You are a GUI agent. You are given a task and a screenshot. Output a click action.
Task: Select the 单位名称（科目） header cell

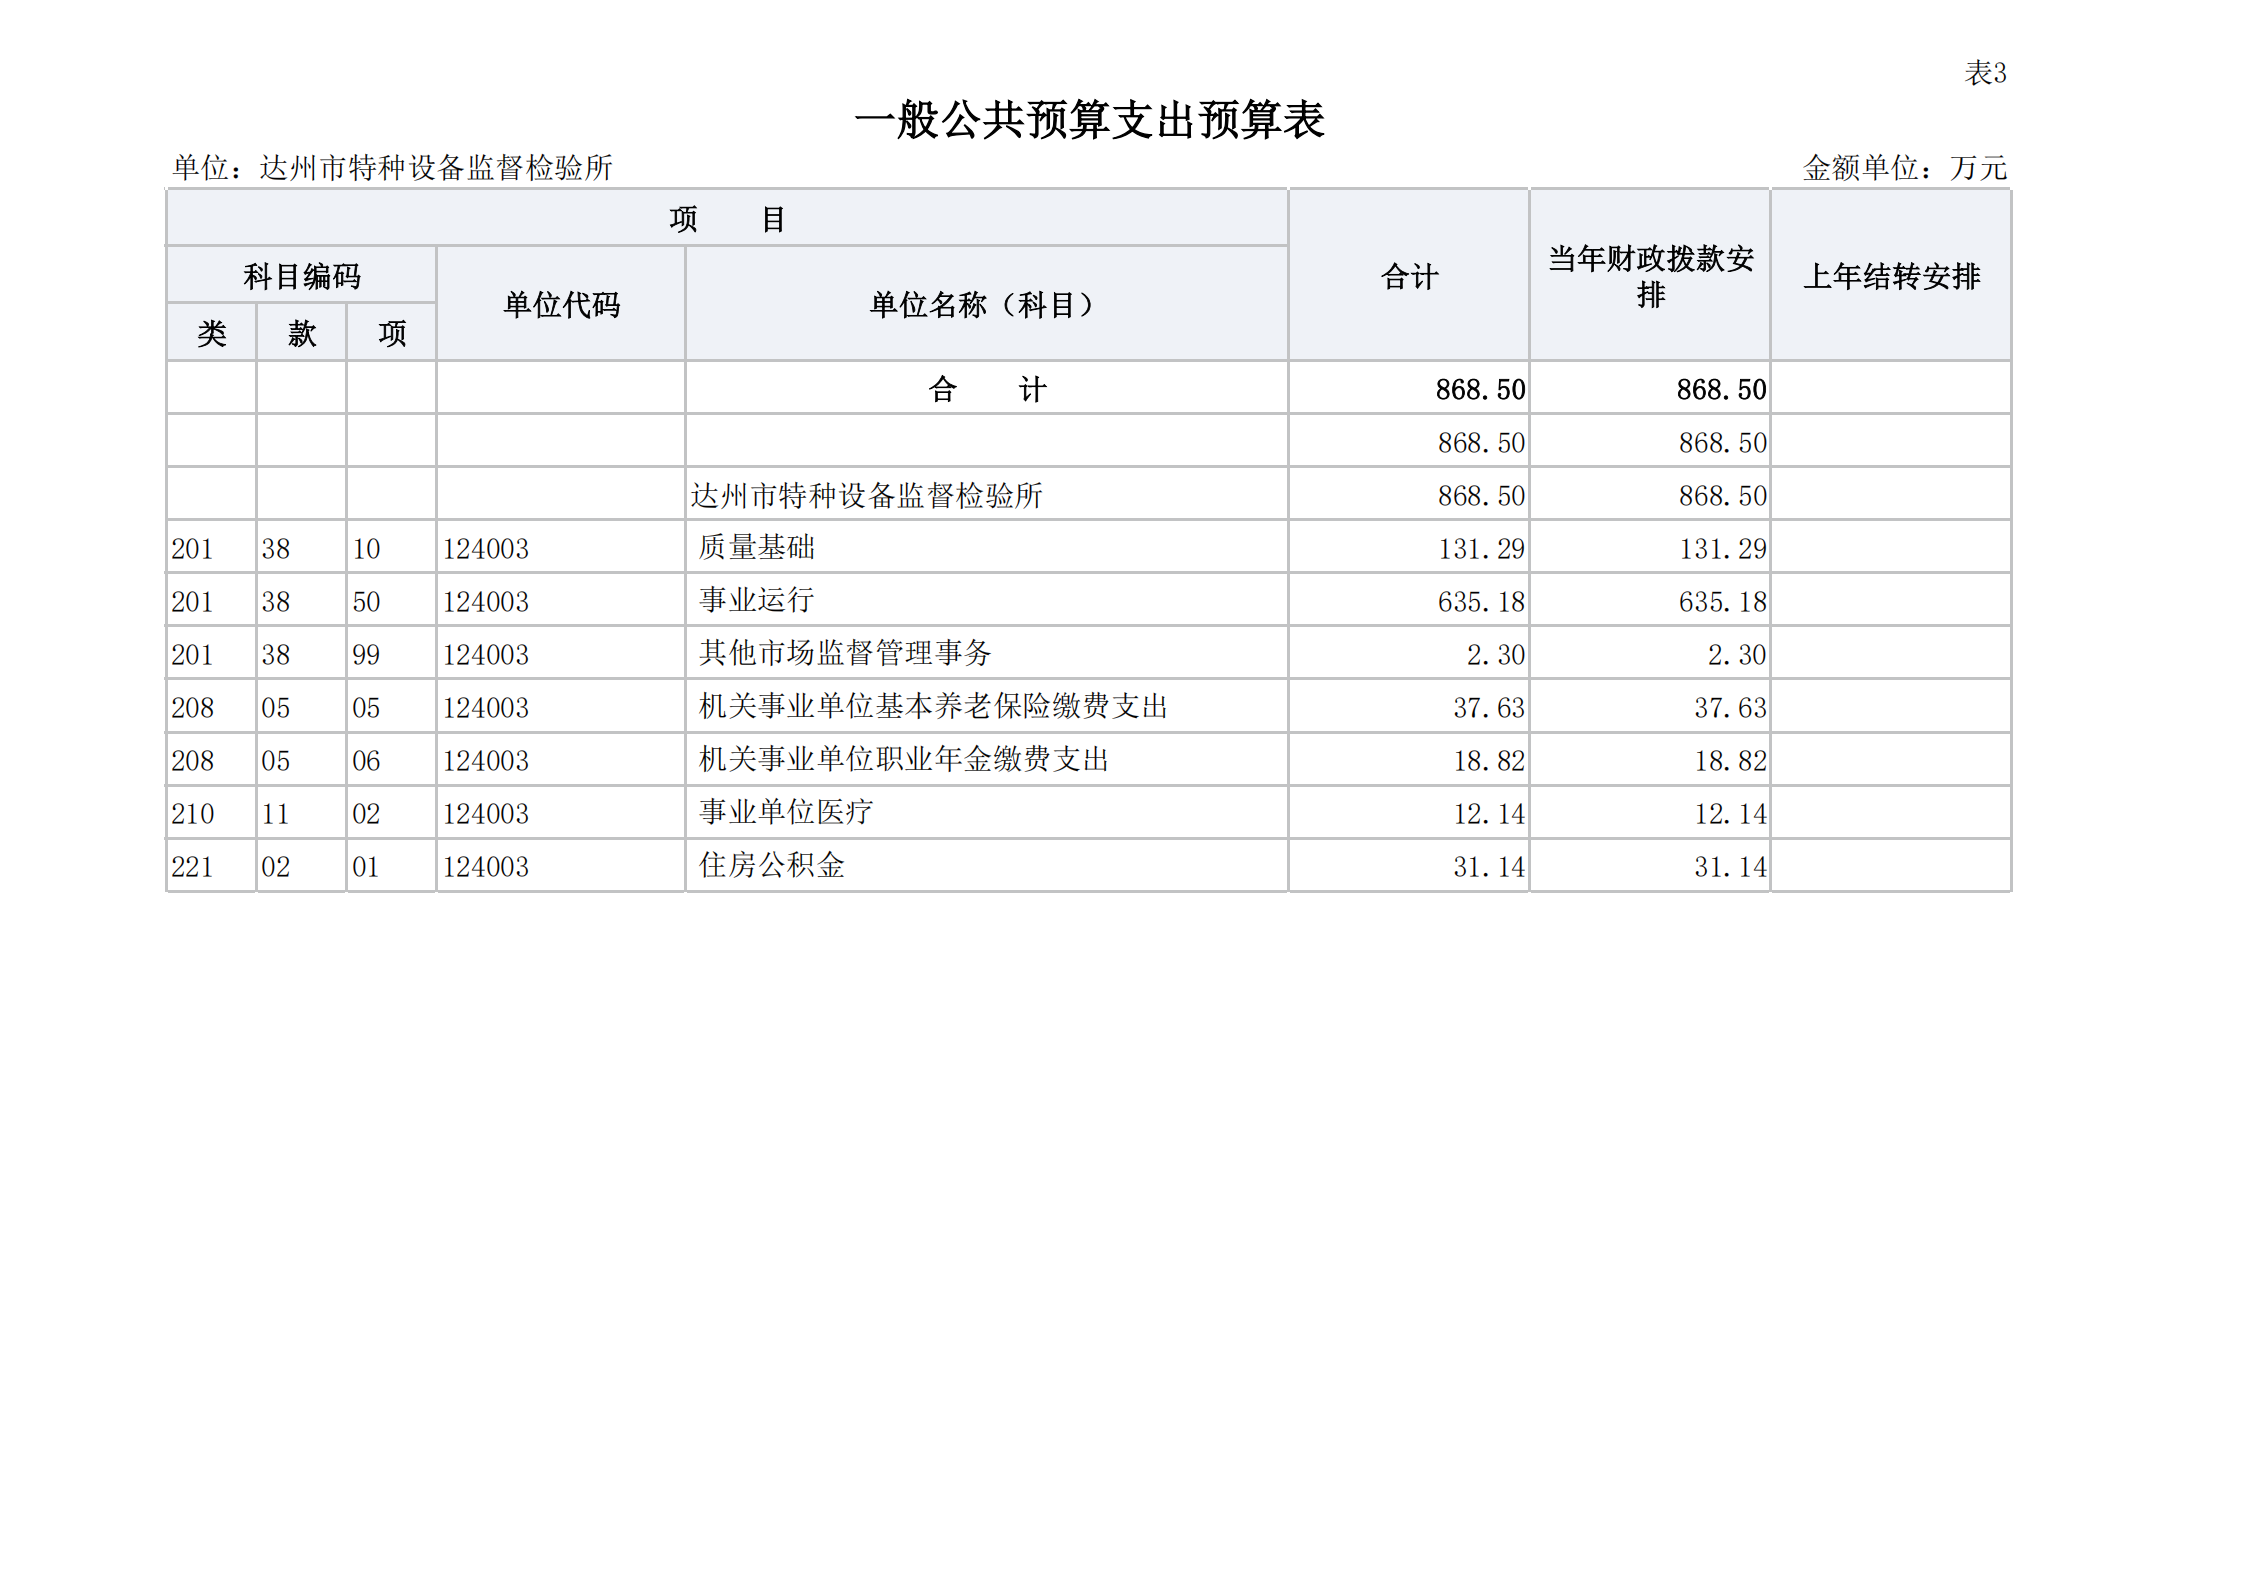pyautogui.click(x=985, y=304)
